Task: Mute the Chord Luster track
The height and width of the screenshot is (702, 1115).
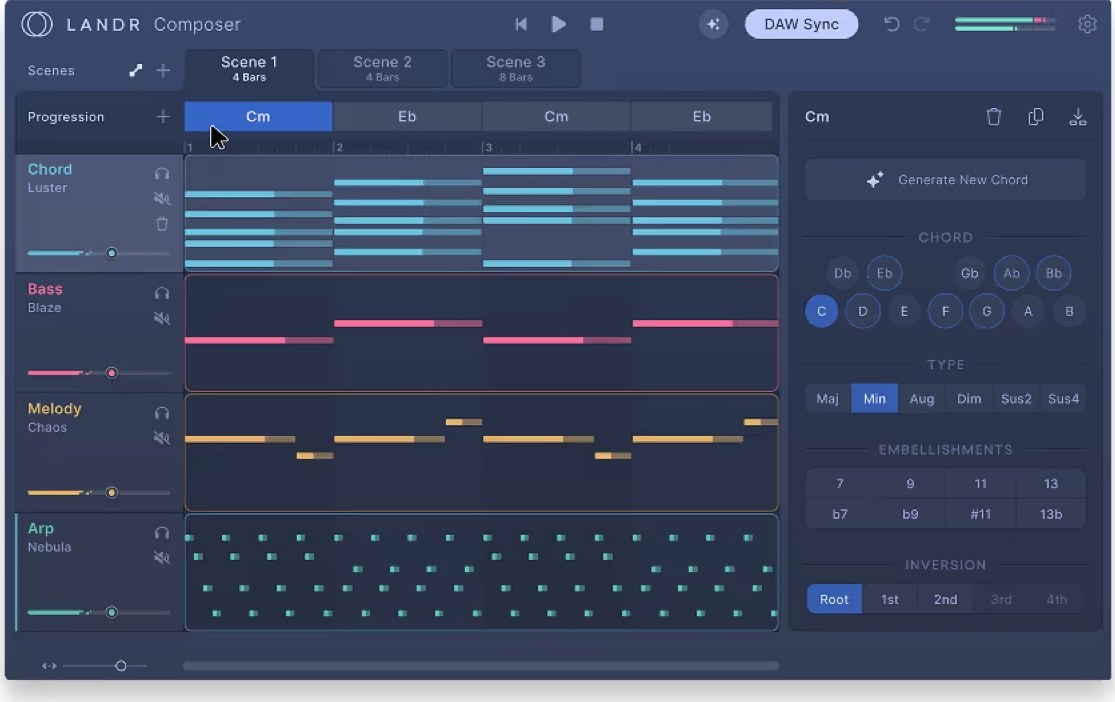Action: point(162,198)
